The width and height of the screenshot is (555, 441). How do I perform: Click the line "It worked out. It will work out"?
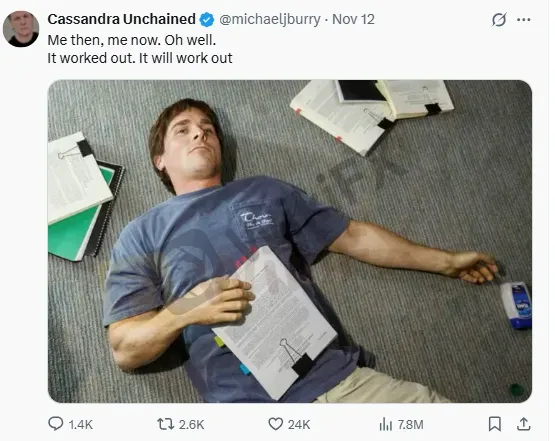click(x=140, y=58)
